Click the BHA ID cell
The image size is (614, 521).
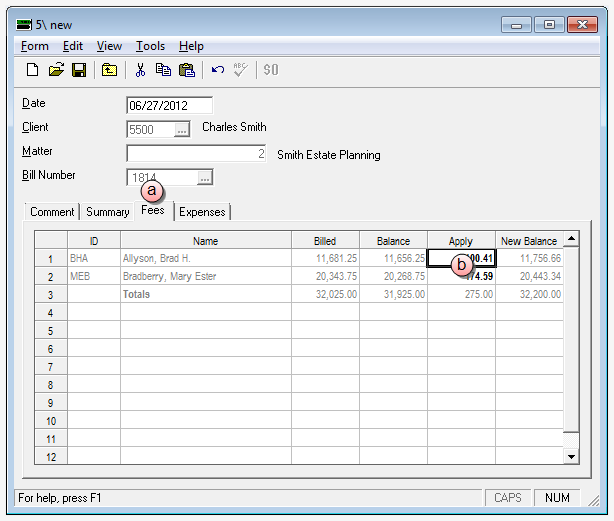(x=94, y=258)
